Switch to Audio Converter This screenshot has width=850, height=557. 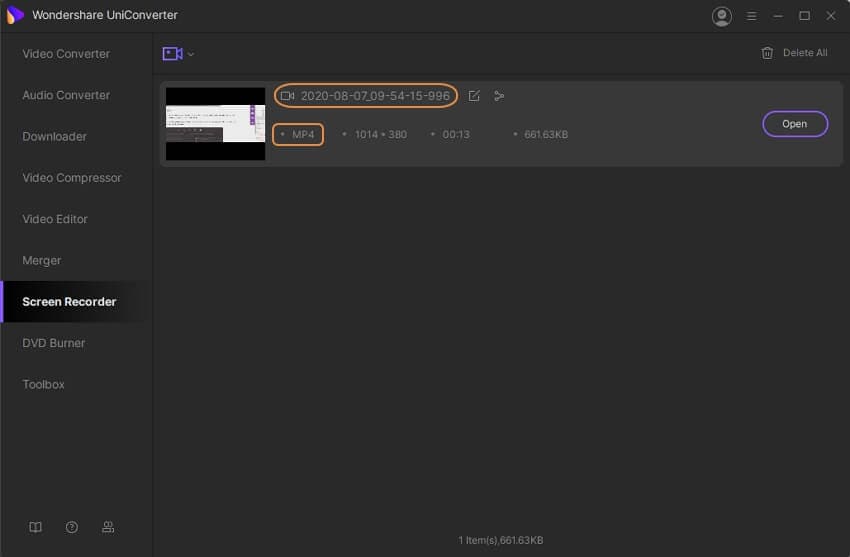tap(66, 95)
